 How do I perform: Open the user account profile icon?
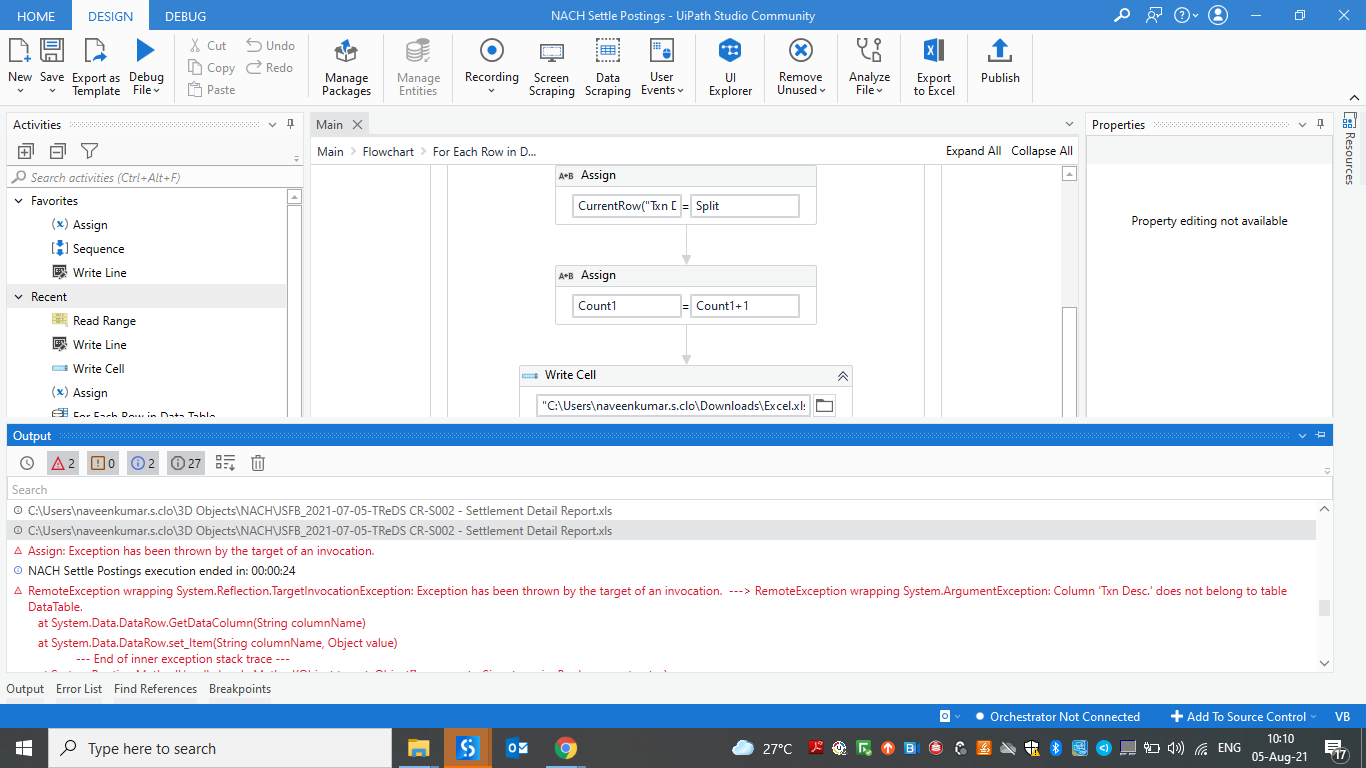1218,15
